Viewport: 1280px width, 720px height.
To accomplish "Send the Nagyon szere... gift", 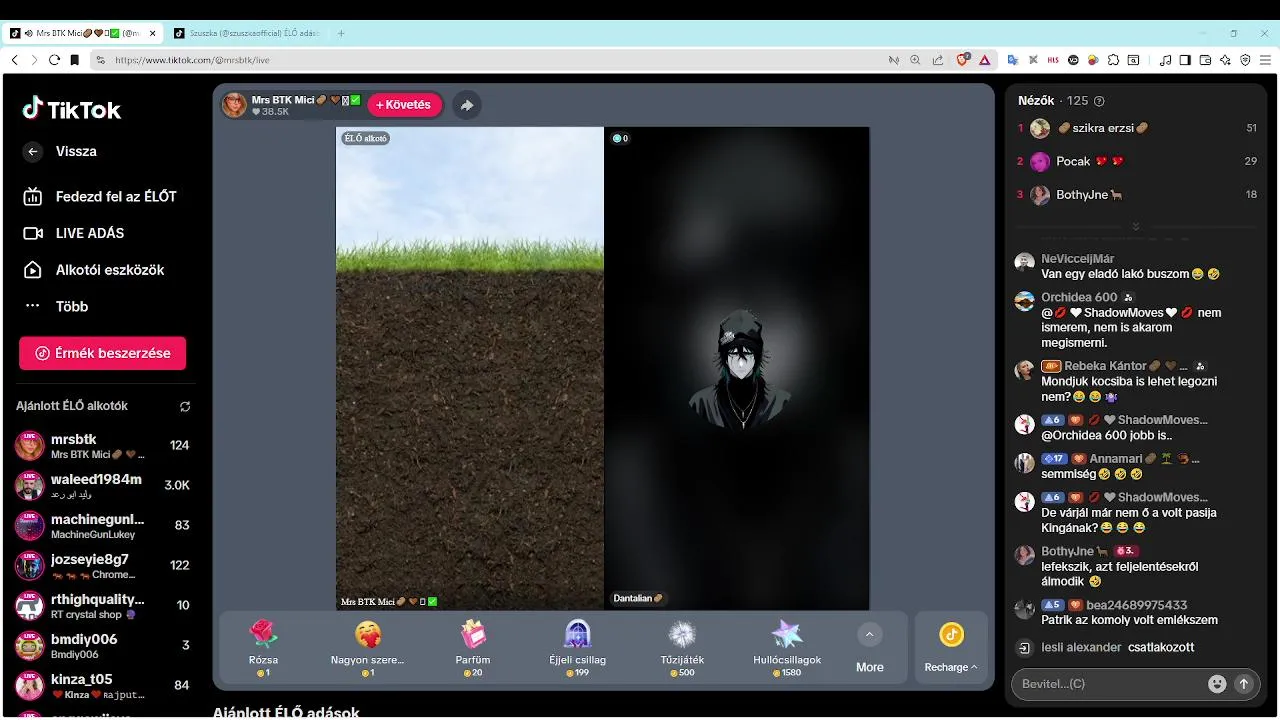I will click(x=368, y=648).
